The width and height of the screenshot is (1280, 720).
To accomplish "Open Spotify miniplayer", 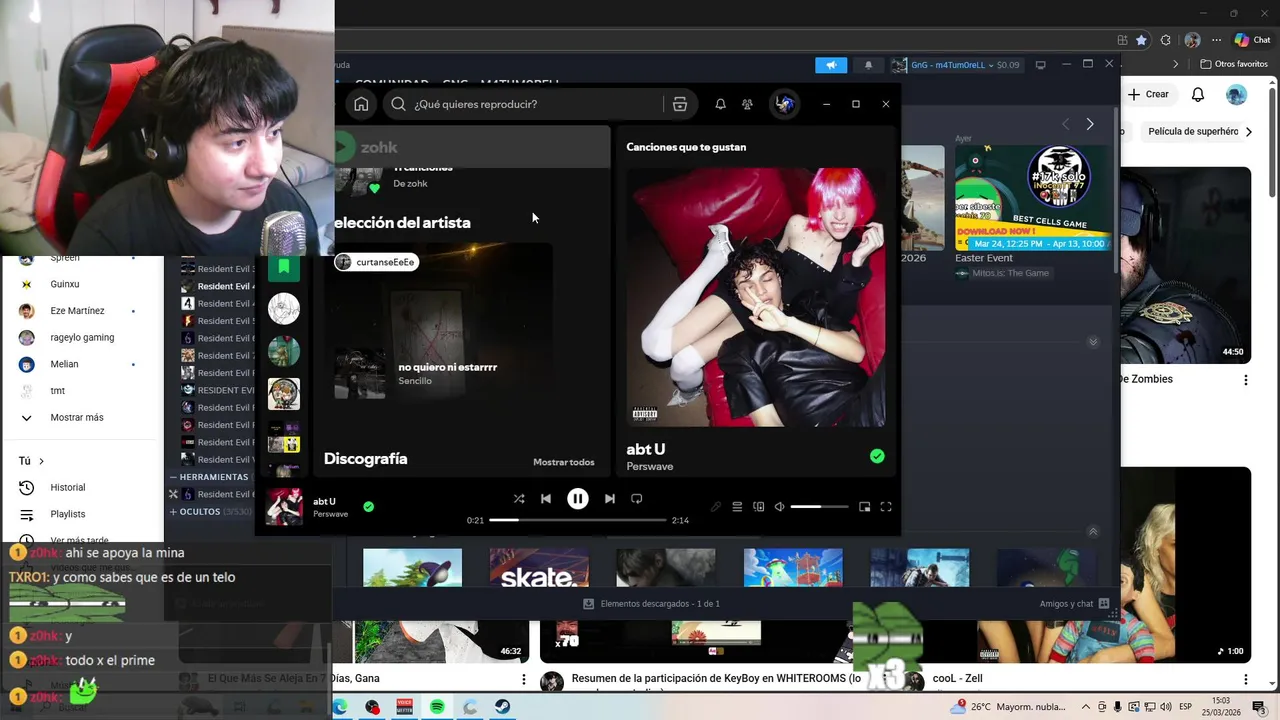I will 865,507.
